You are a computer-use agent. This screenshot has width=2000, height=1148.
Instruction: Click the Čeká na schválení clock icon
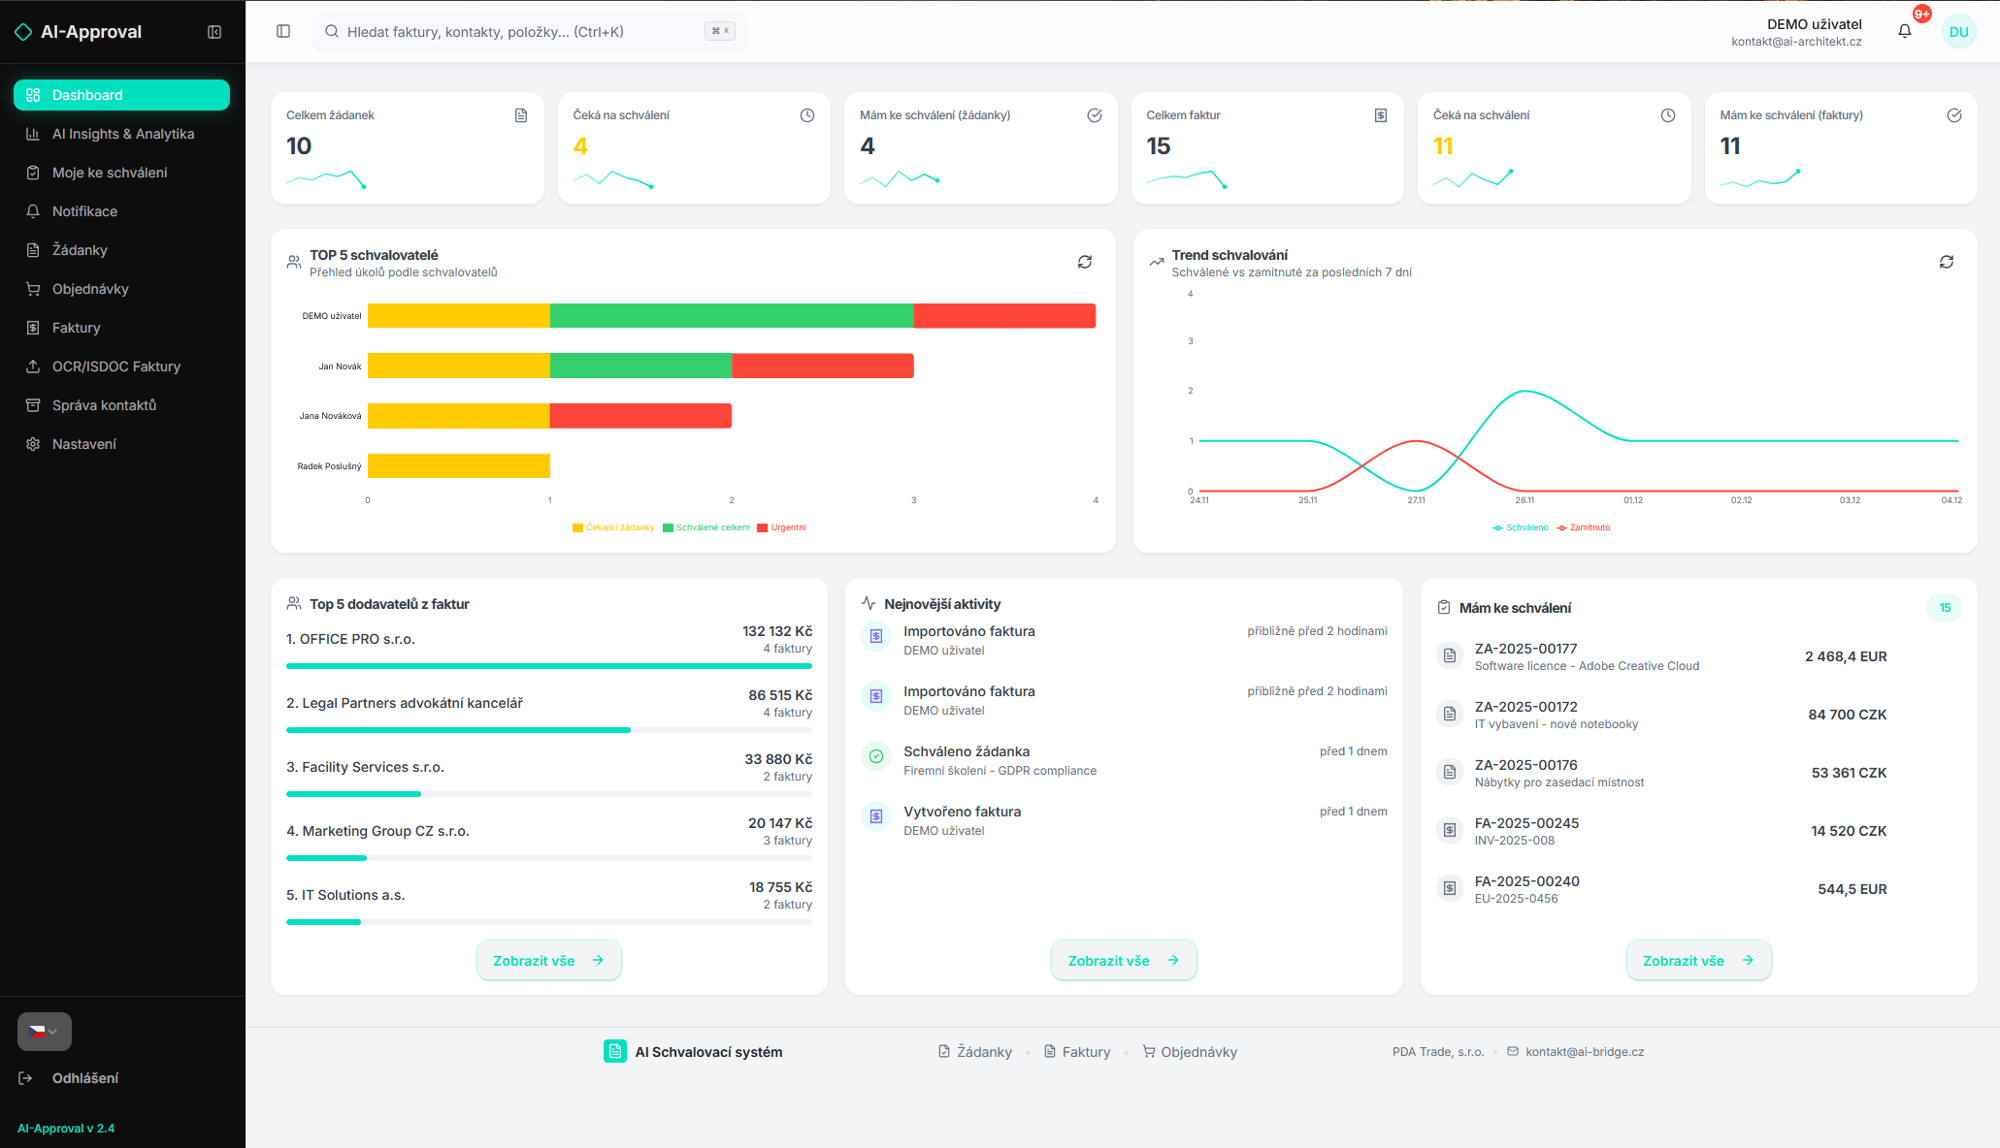click(x=807, y=116)
